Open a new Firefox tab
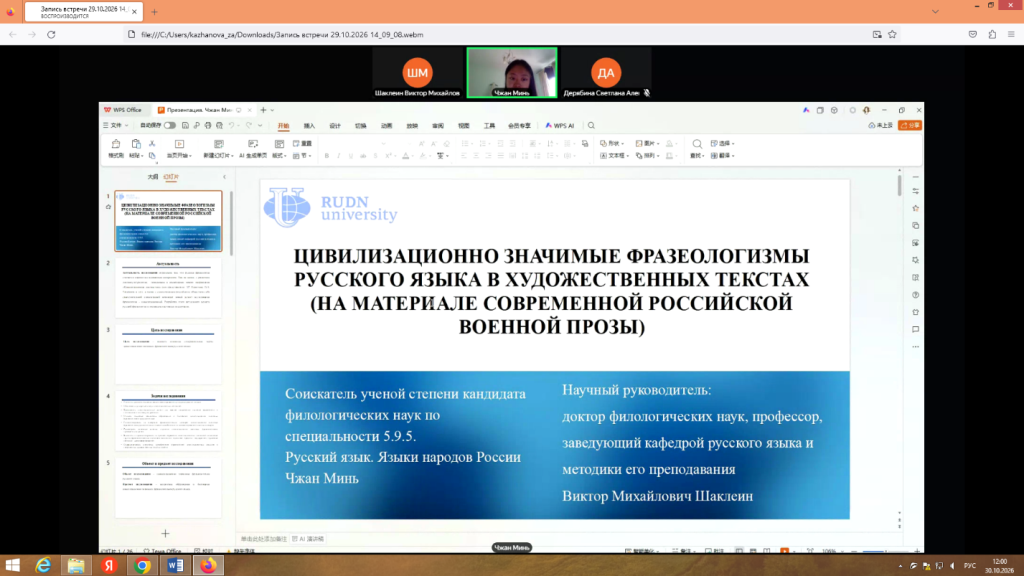Image resolution: width=1024 pixels, height=576 pixels. pos(154,12)
